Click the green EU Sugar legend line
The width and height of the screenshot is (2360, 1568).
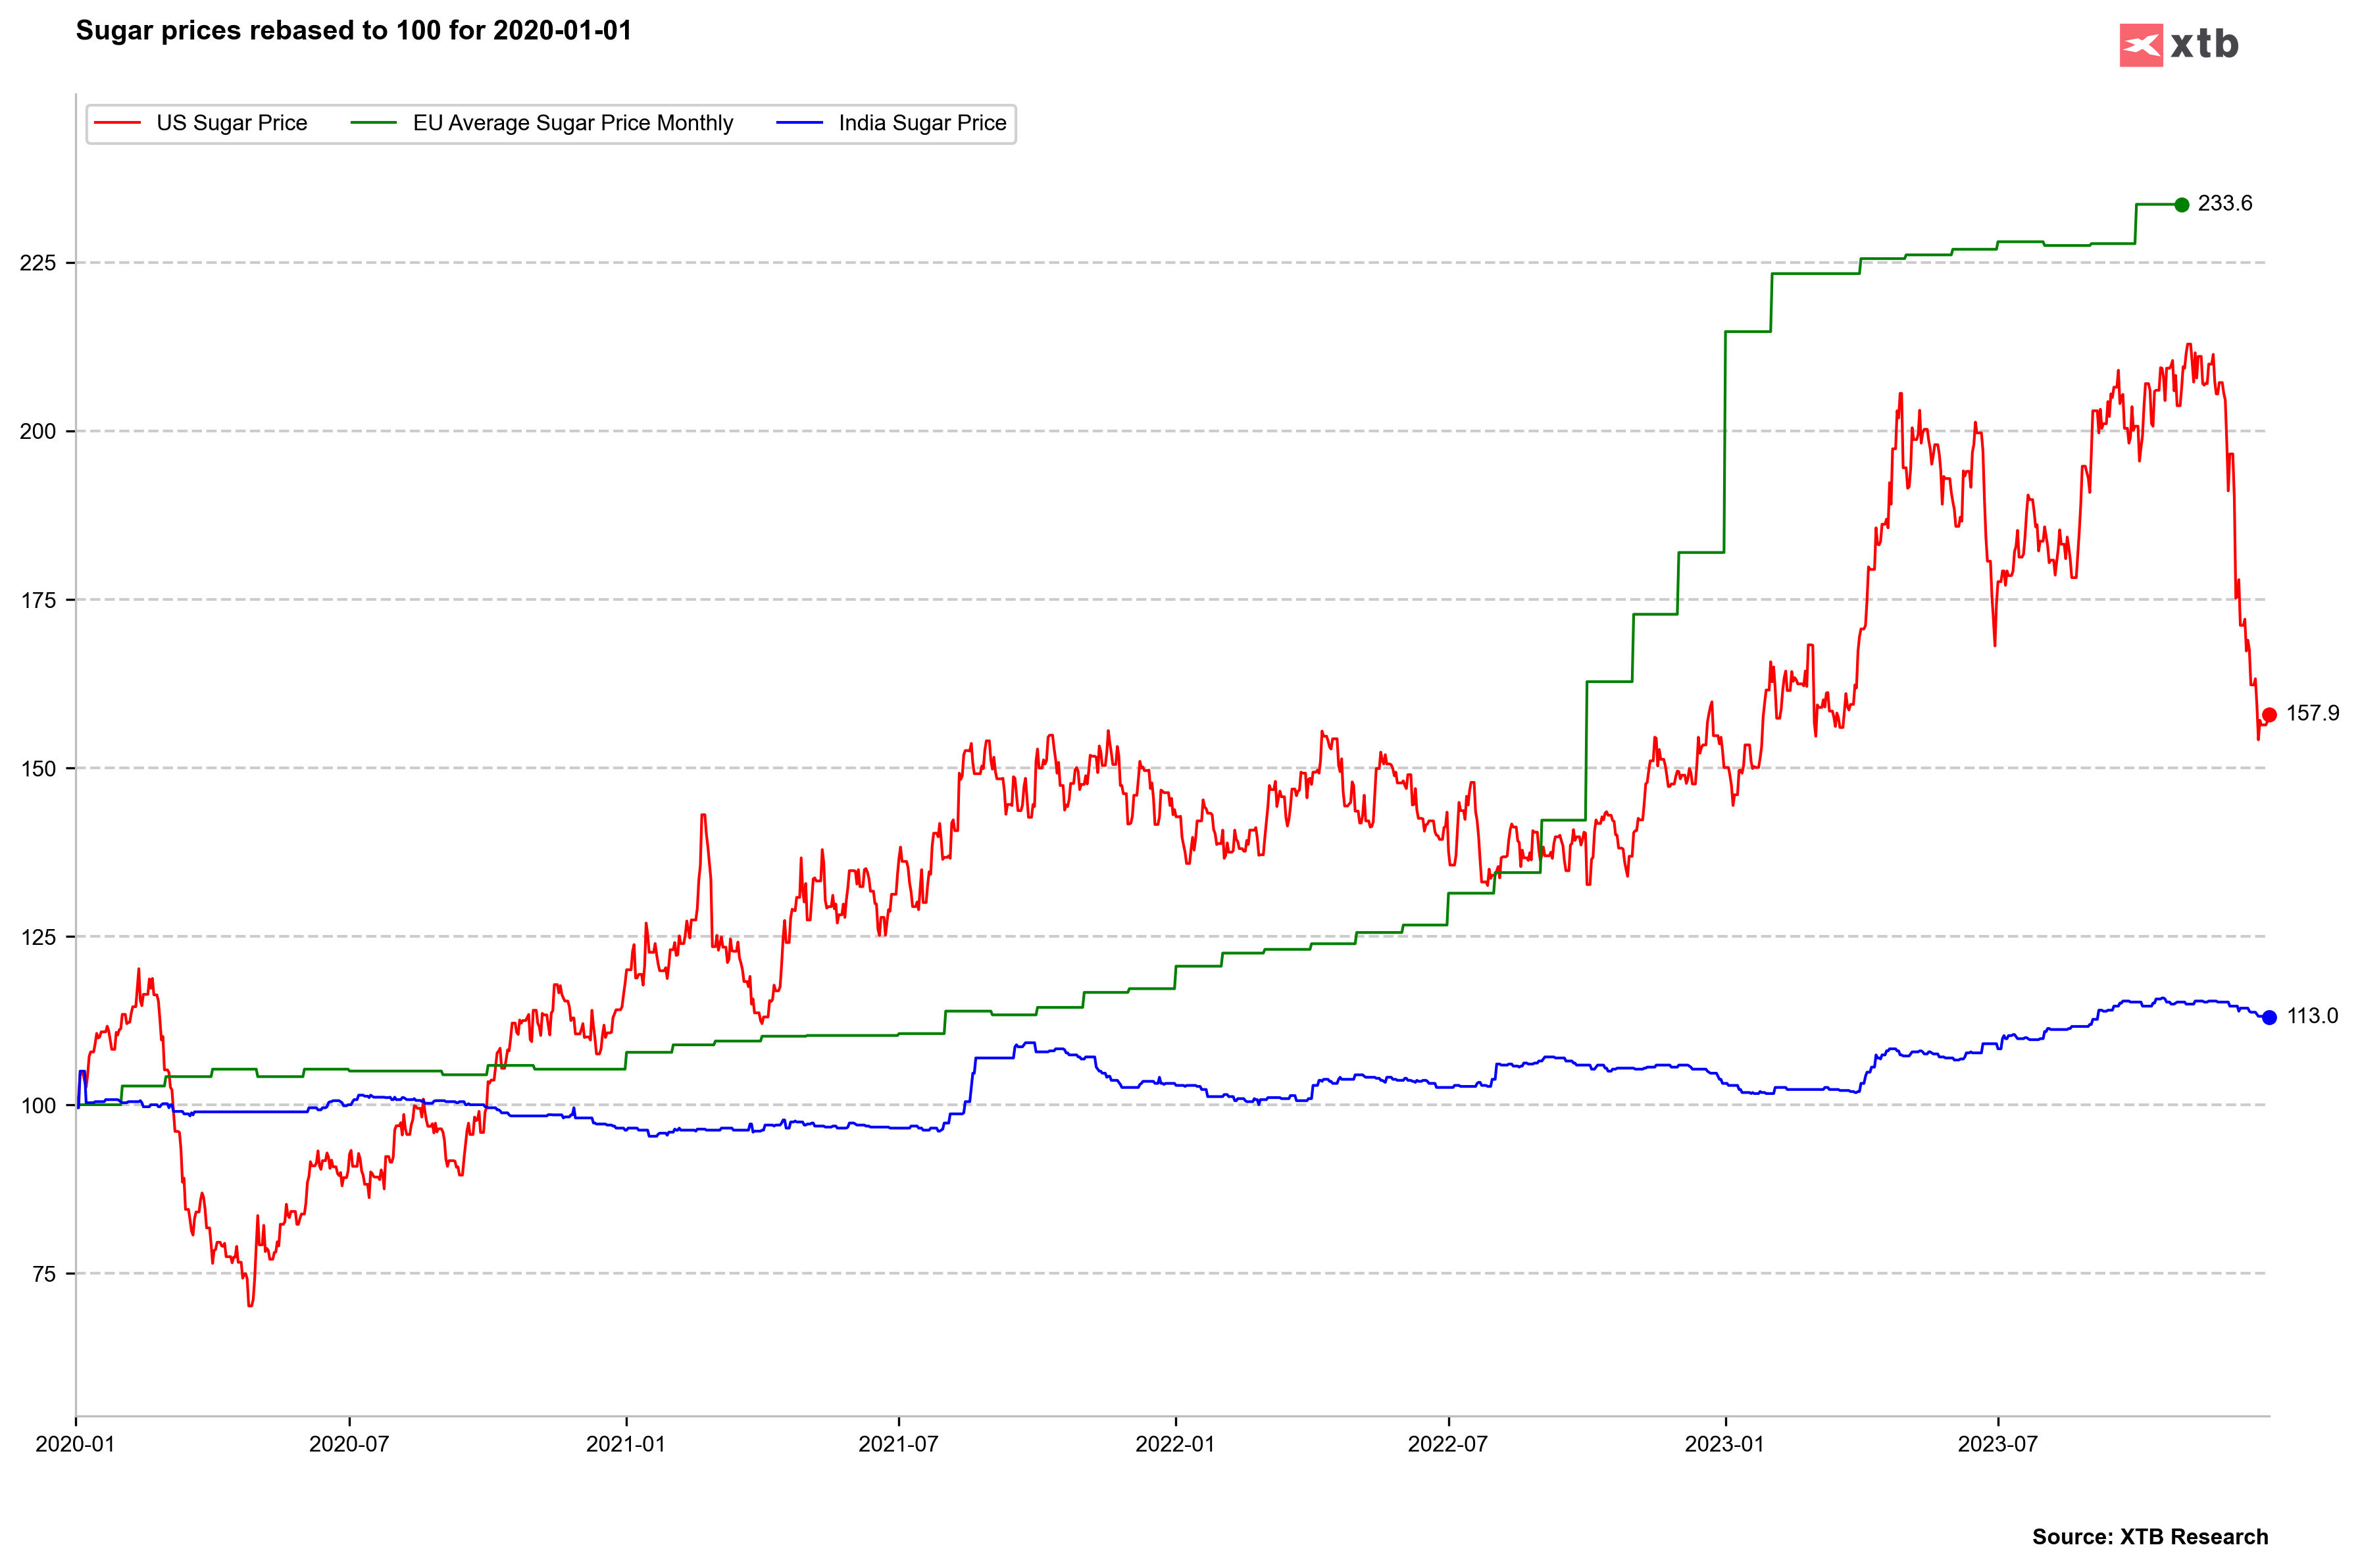pyautogui.click(x=373, y=123)
